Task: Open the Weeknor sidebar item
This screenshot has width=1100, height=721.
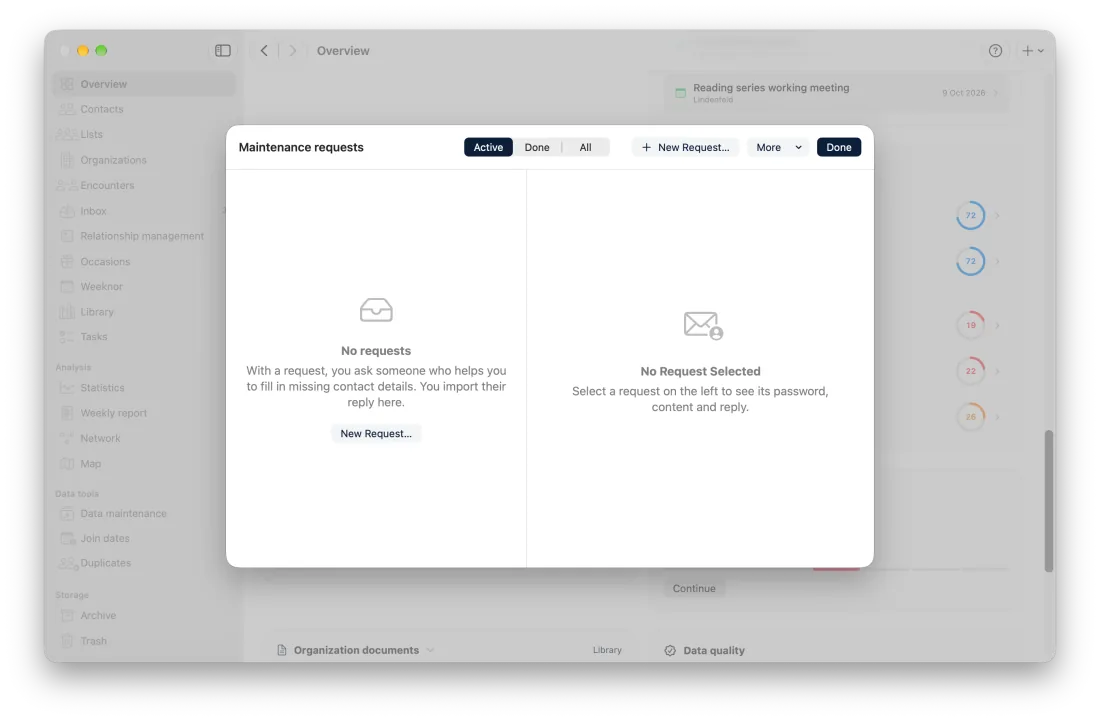Action: point(144,287)
